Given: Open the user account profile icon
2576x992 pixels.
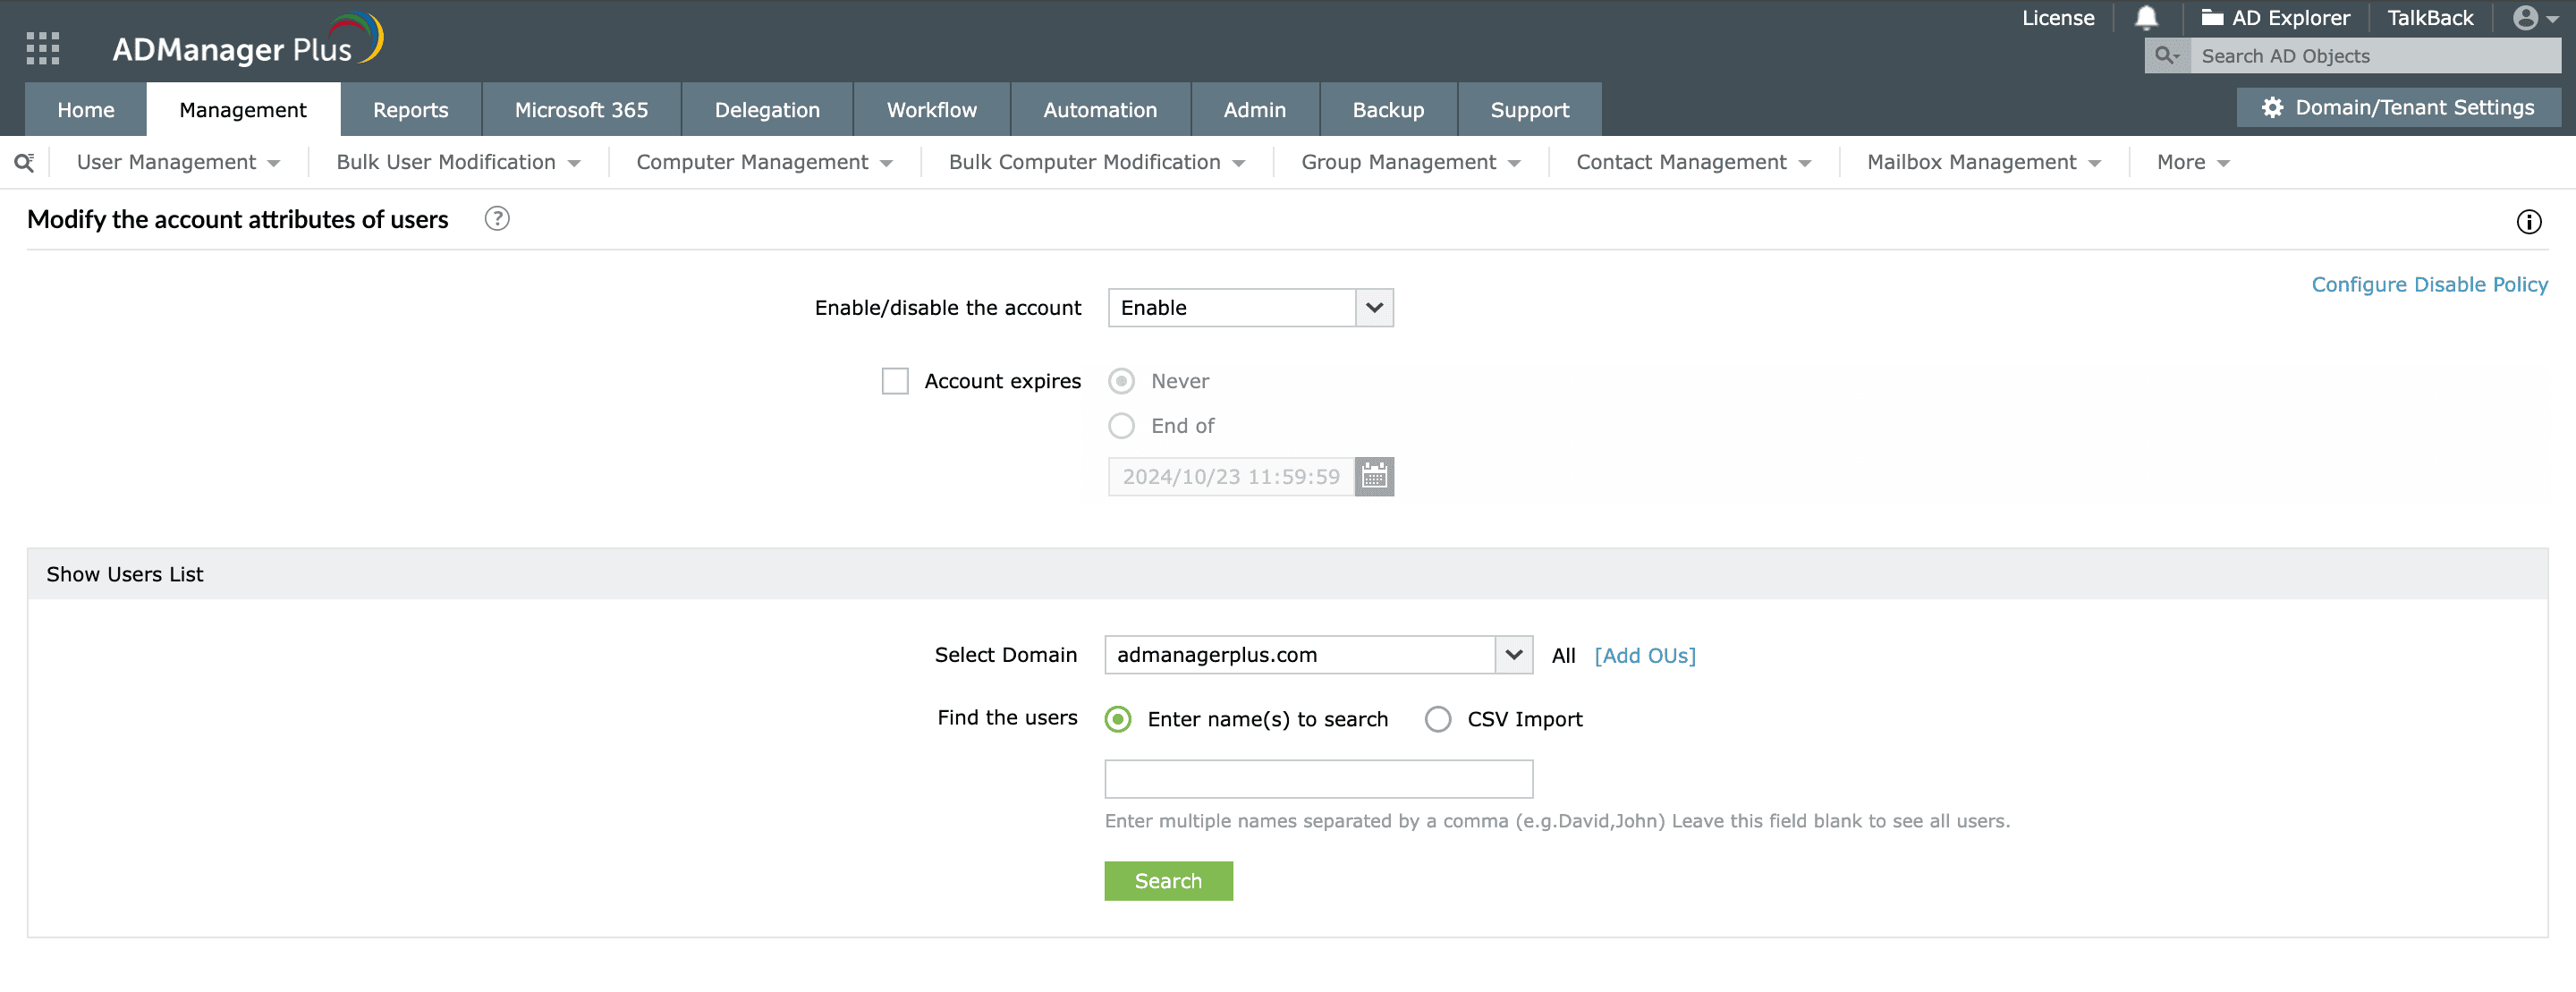Looking at the screenshot, I should [2525, 18].
